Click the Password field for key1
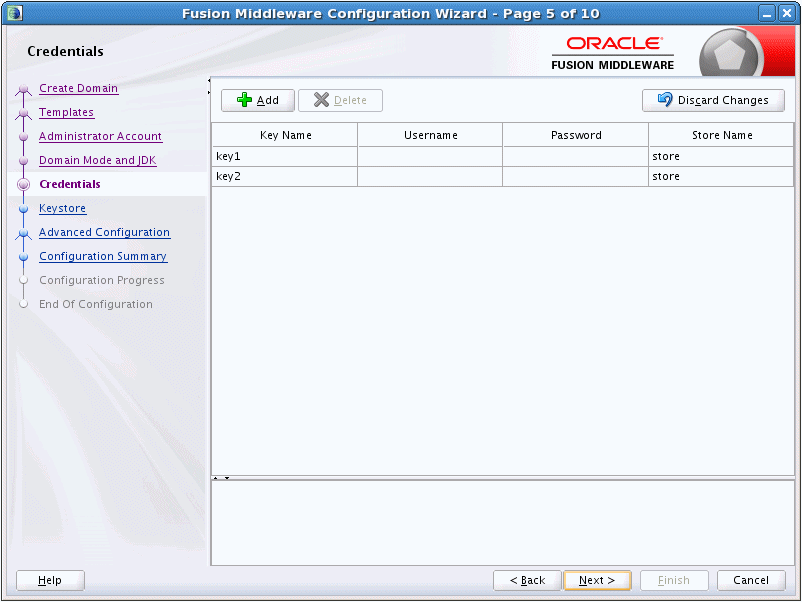The height and width of the screenshot is (602, 802). pyautogui.click(x=576, y=156)
